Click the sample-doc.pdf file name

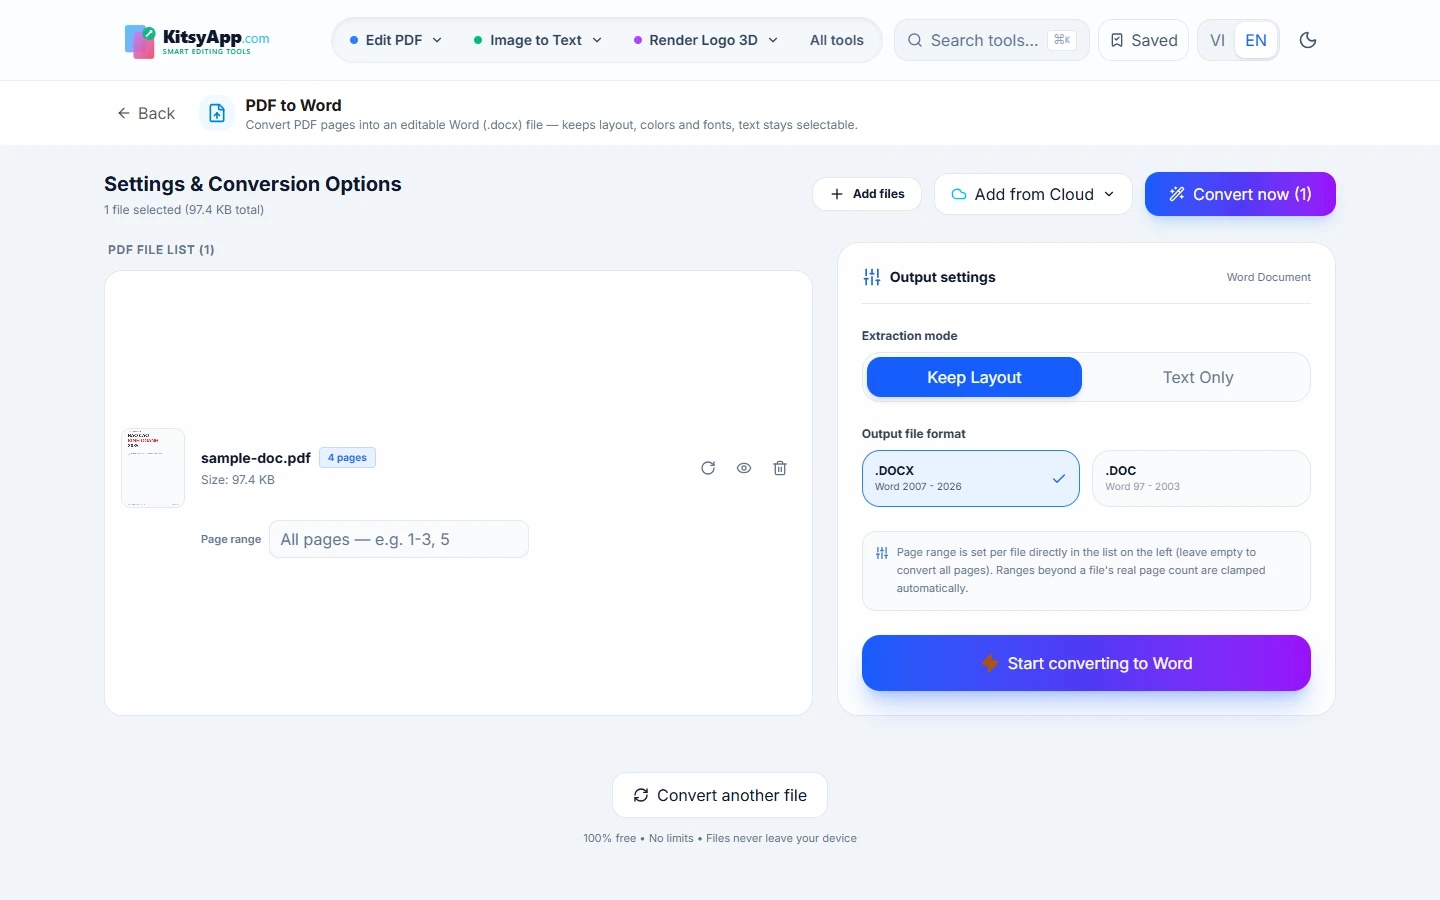tap(256, 458)
